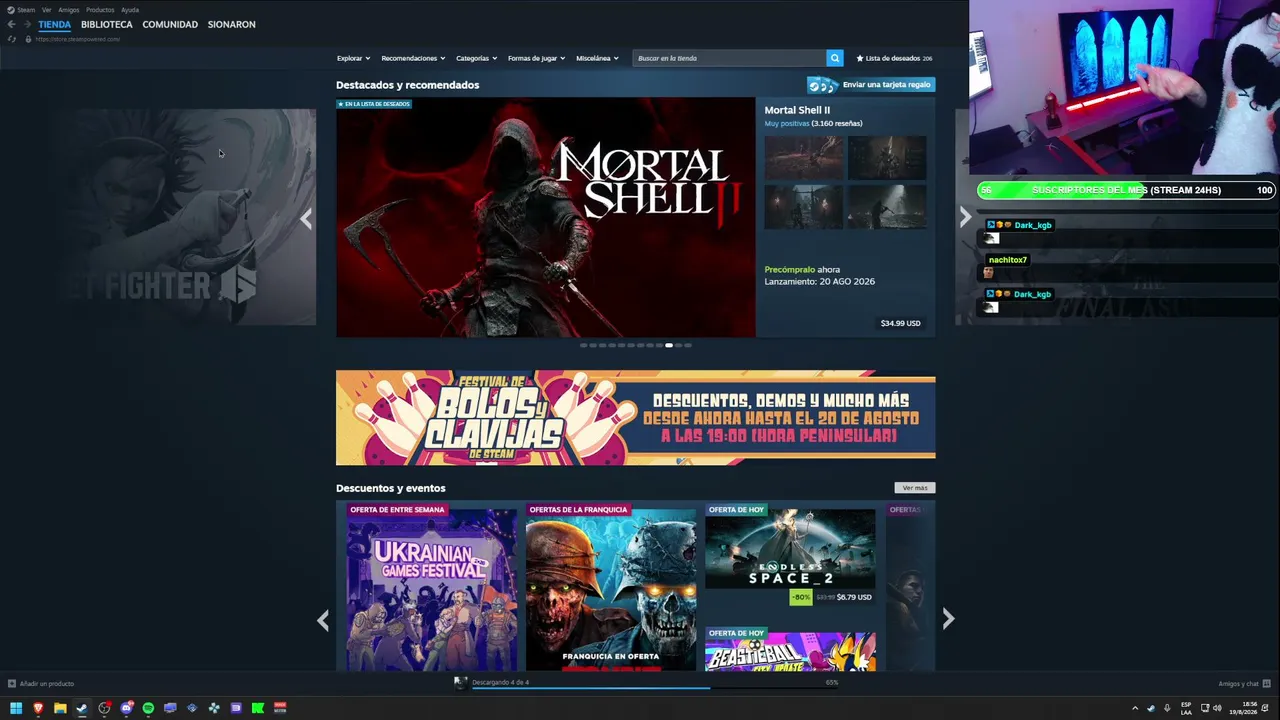Screen dimensions: 1280x720
Task: Switch to the BIBLIOTECA tab
Action: point(107,24)
